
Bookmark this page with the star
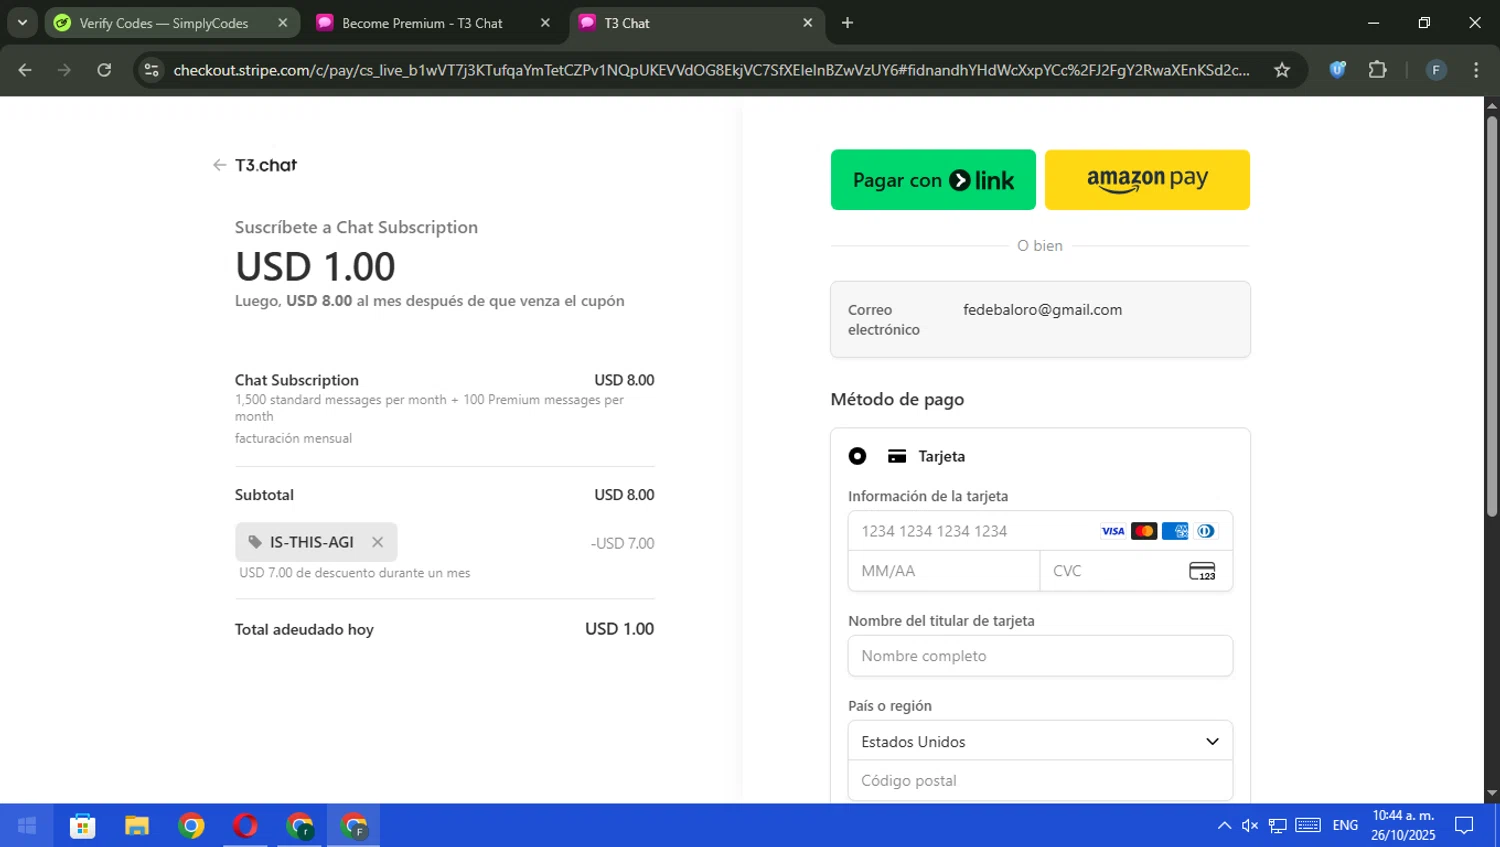pyautogui.click(x=1282, y=70)
